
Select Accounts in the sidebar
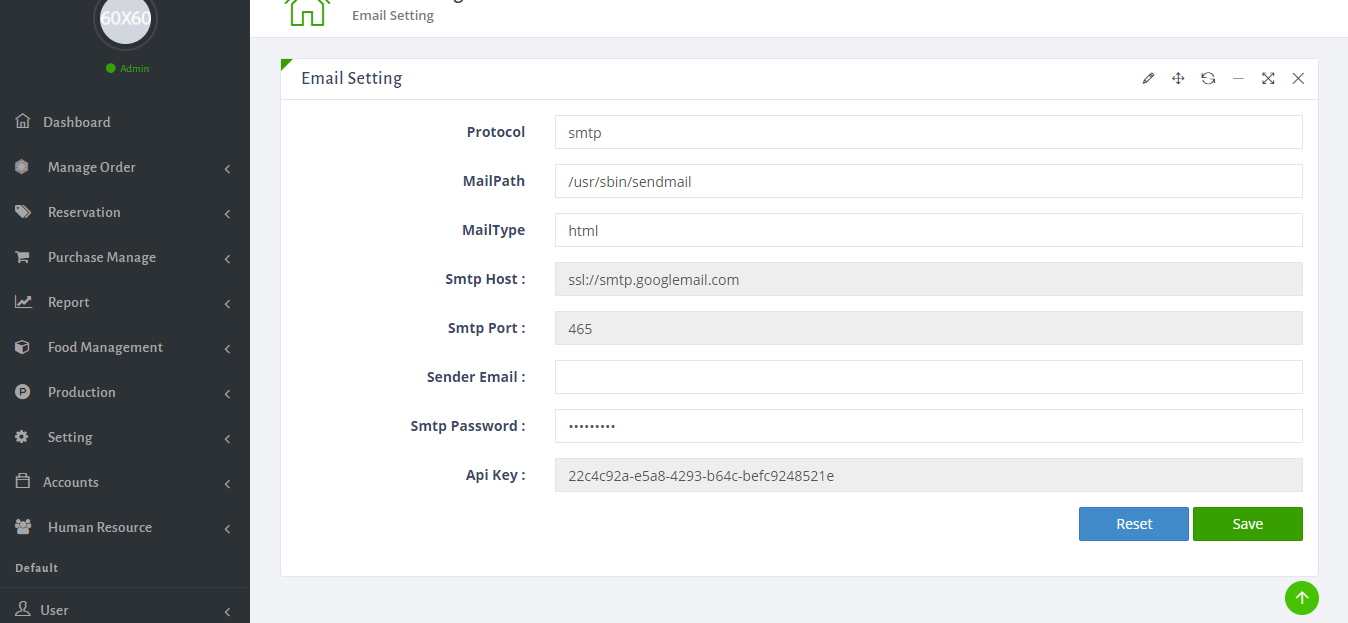point(71,482)
